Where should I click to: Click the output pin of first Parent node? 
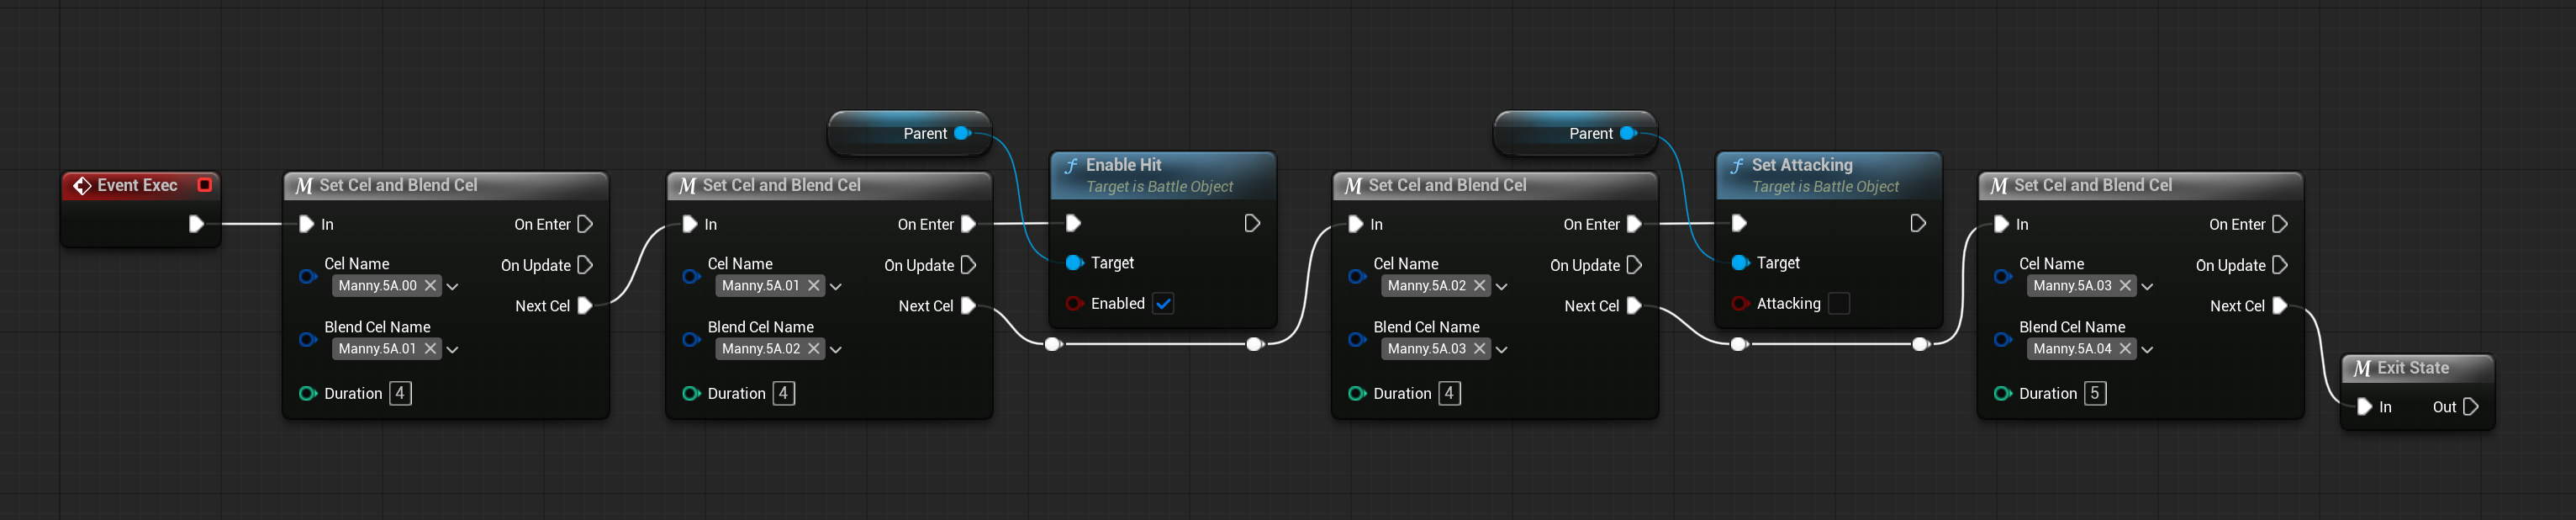point(962,133)
